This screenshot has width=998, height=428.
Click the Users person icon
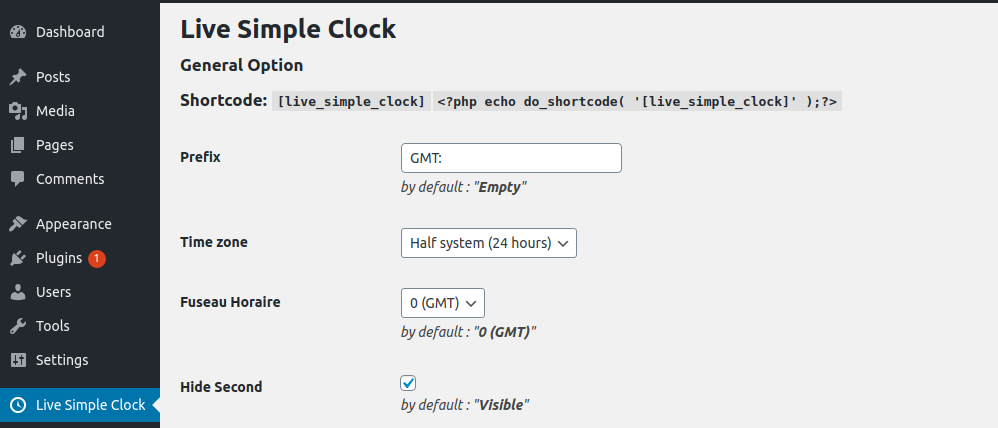click(18, 292)
